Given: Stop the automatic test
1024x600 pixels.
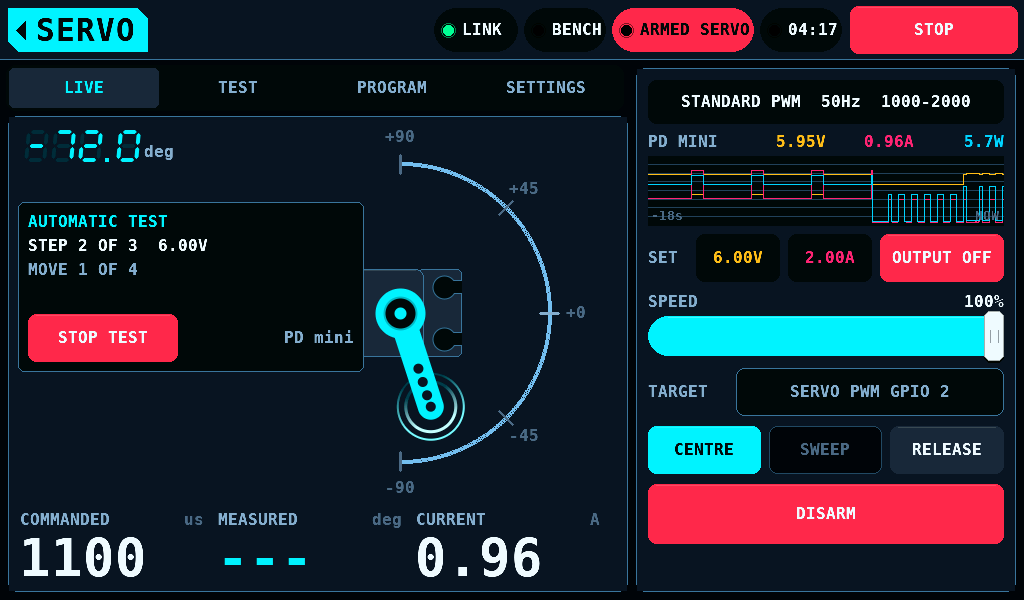Looking at the screenshot, I should 103,338.
